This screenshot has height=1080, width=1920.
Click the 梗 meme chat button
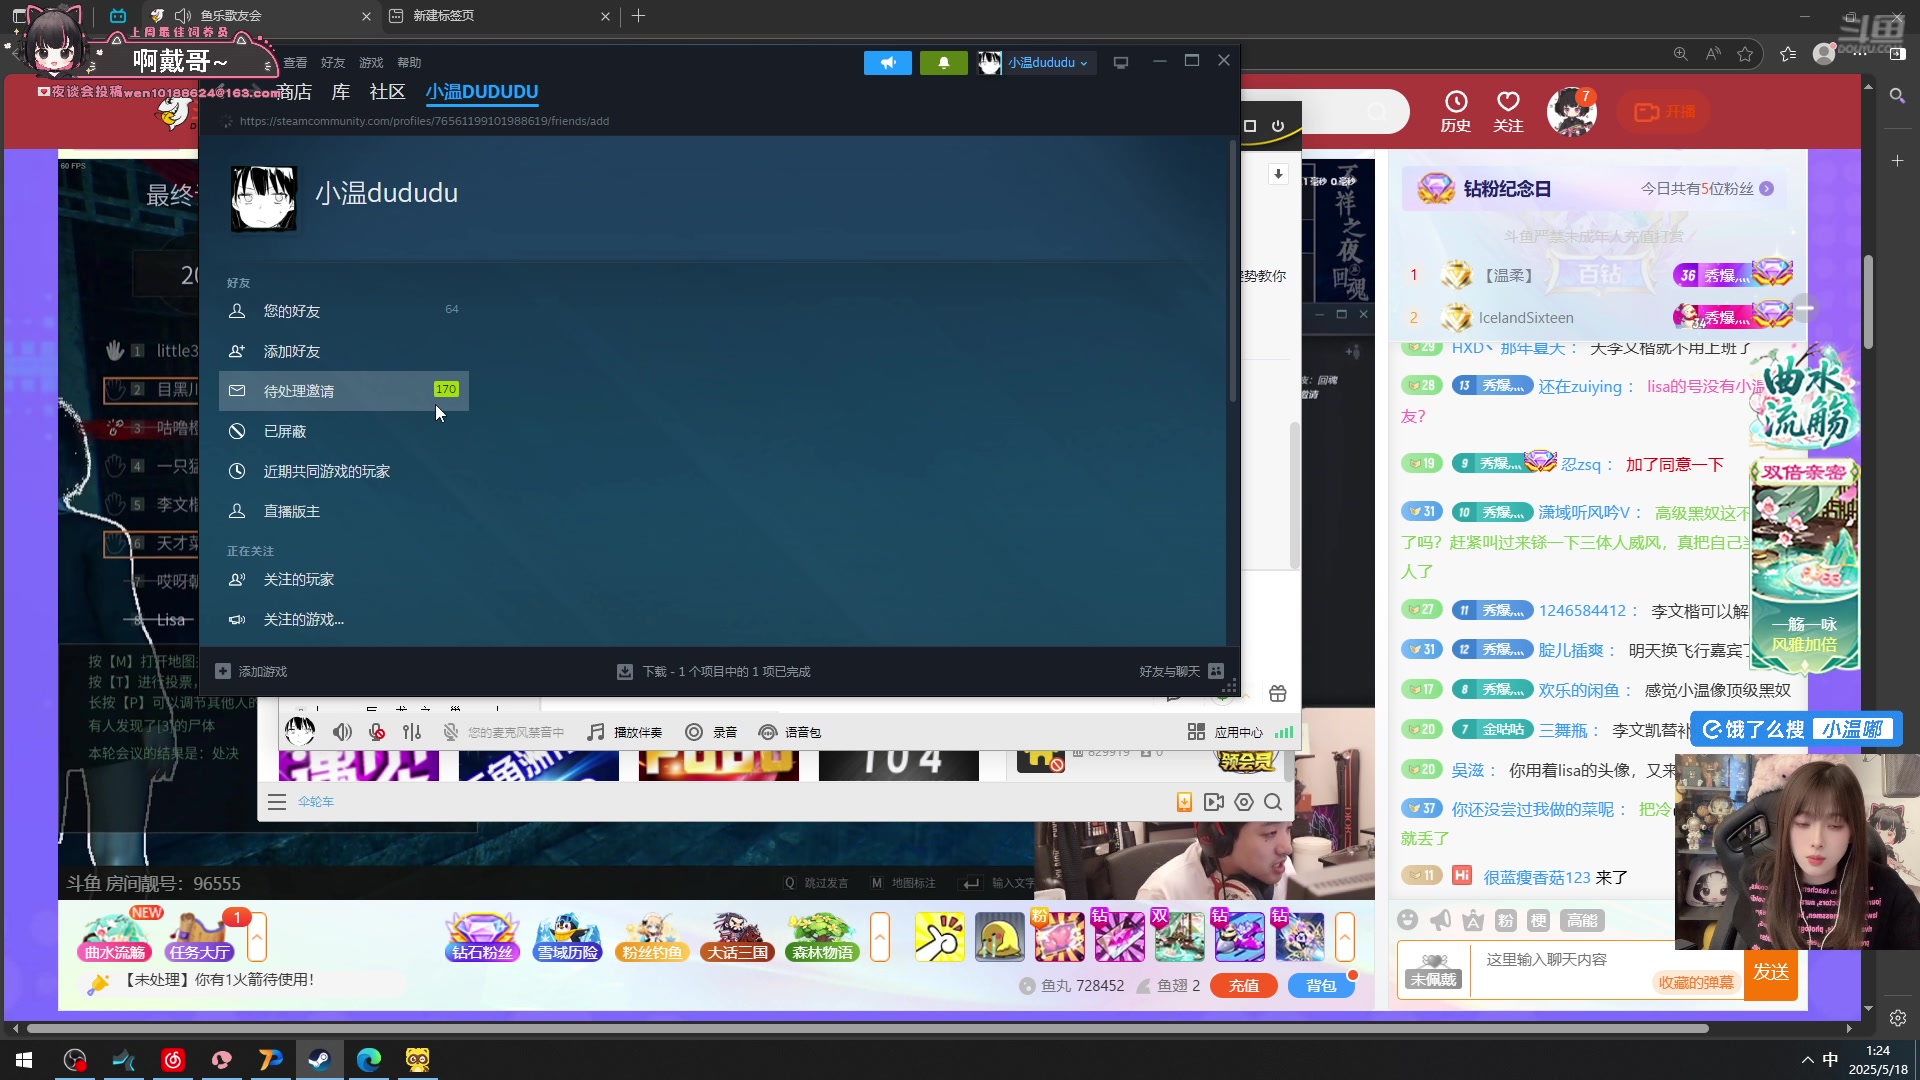(x=1539, y=920)
